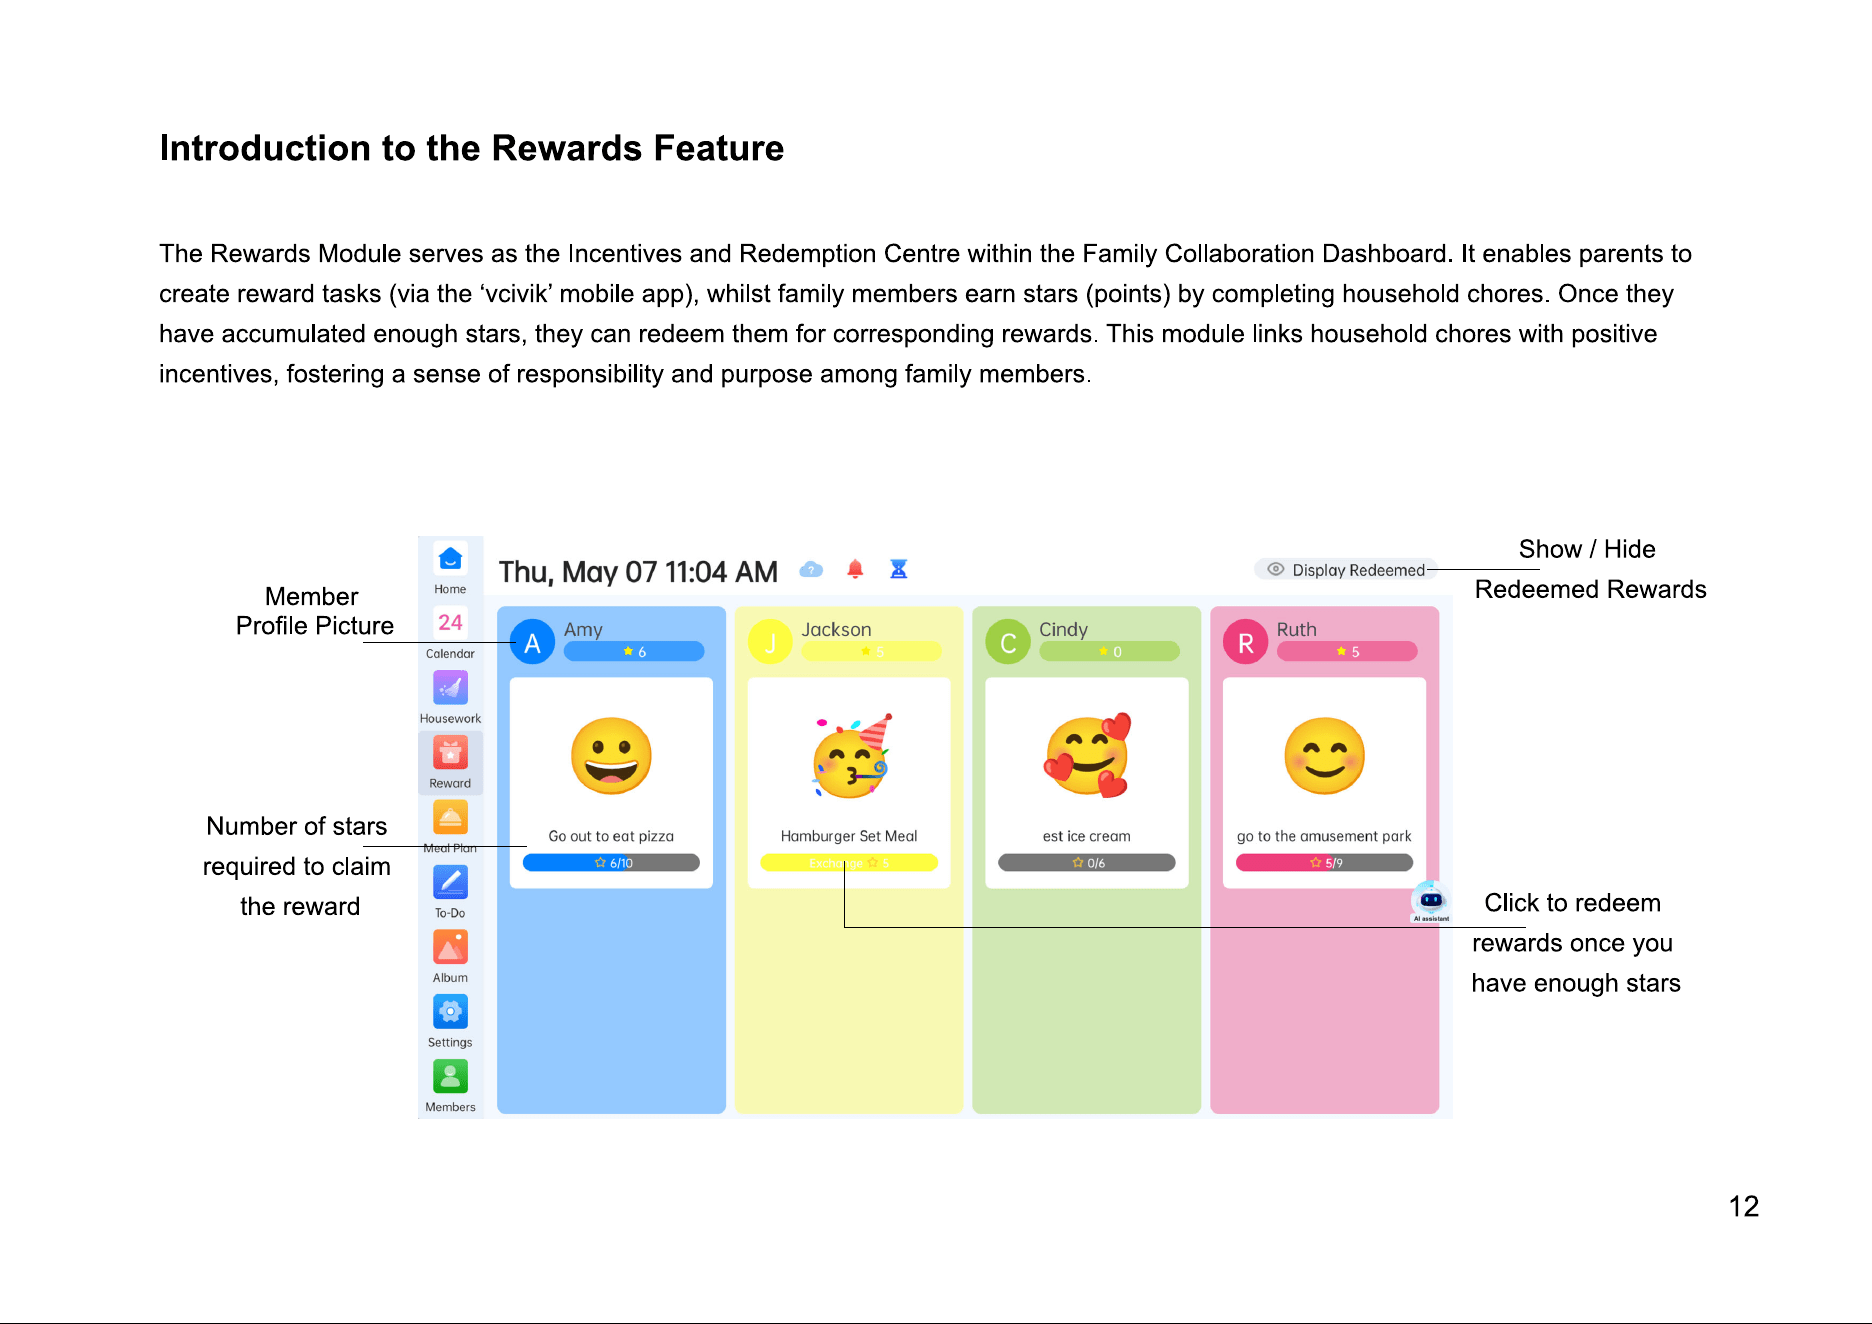Open the Home sidebar icon
This screenshot has width=1872, height=1324.
click(x=450, y=558)
